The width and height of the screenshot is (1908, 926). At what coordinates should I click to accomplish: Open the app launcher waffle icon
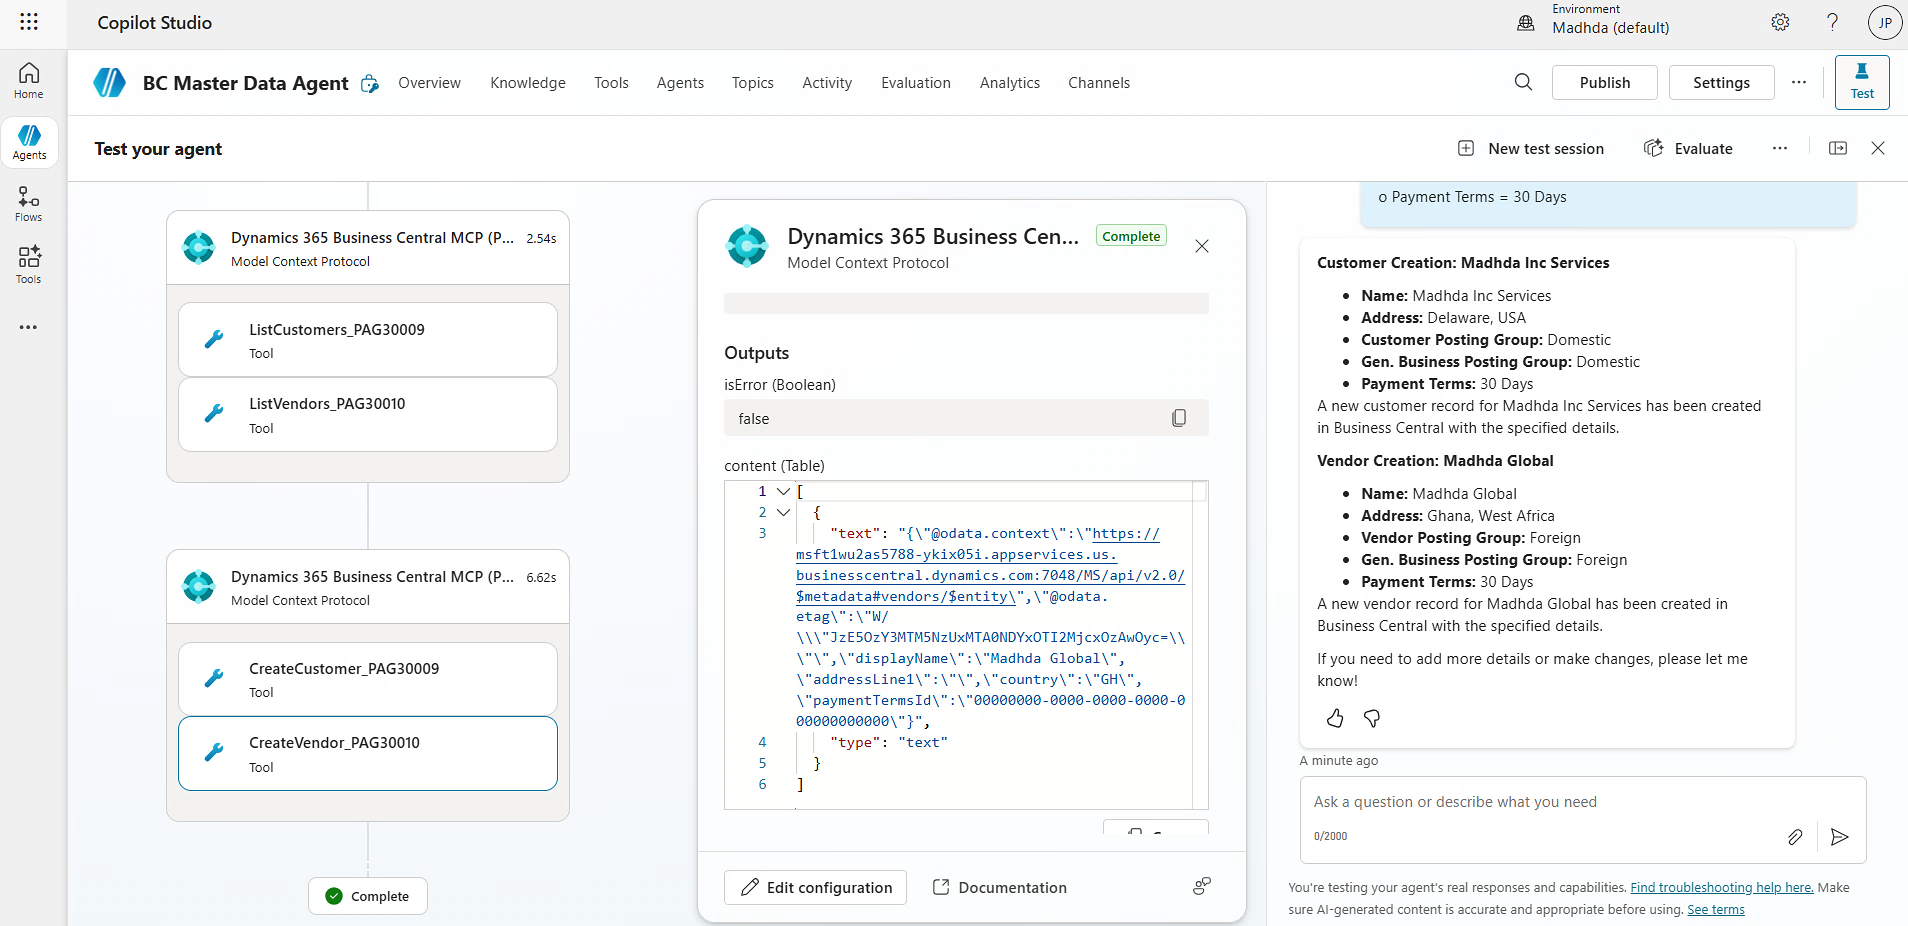(x=29, y=22)
